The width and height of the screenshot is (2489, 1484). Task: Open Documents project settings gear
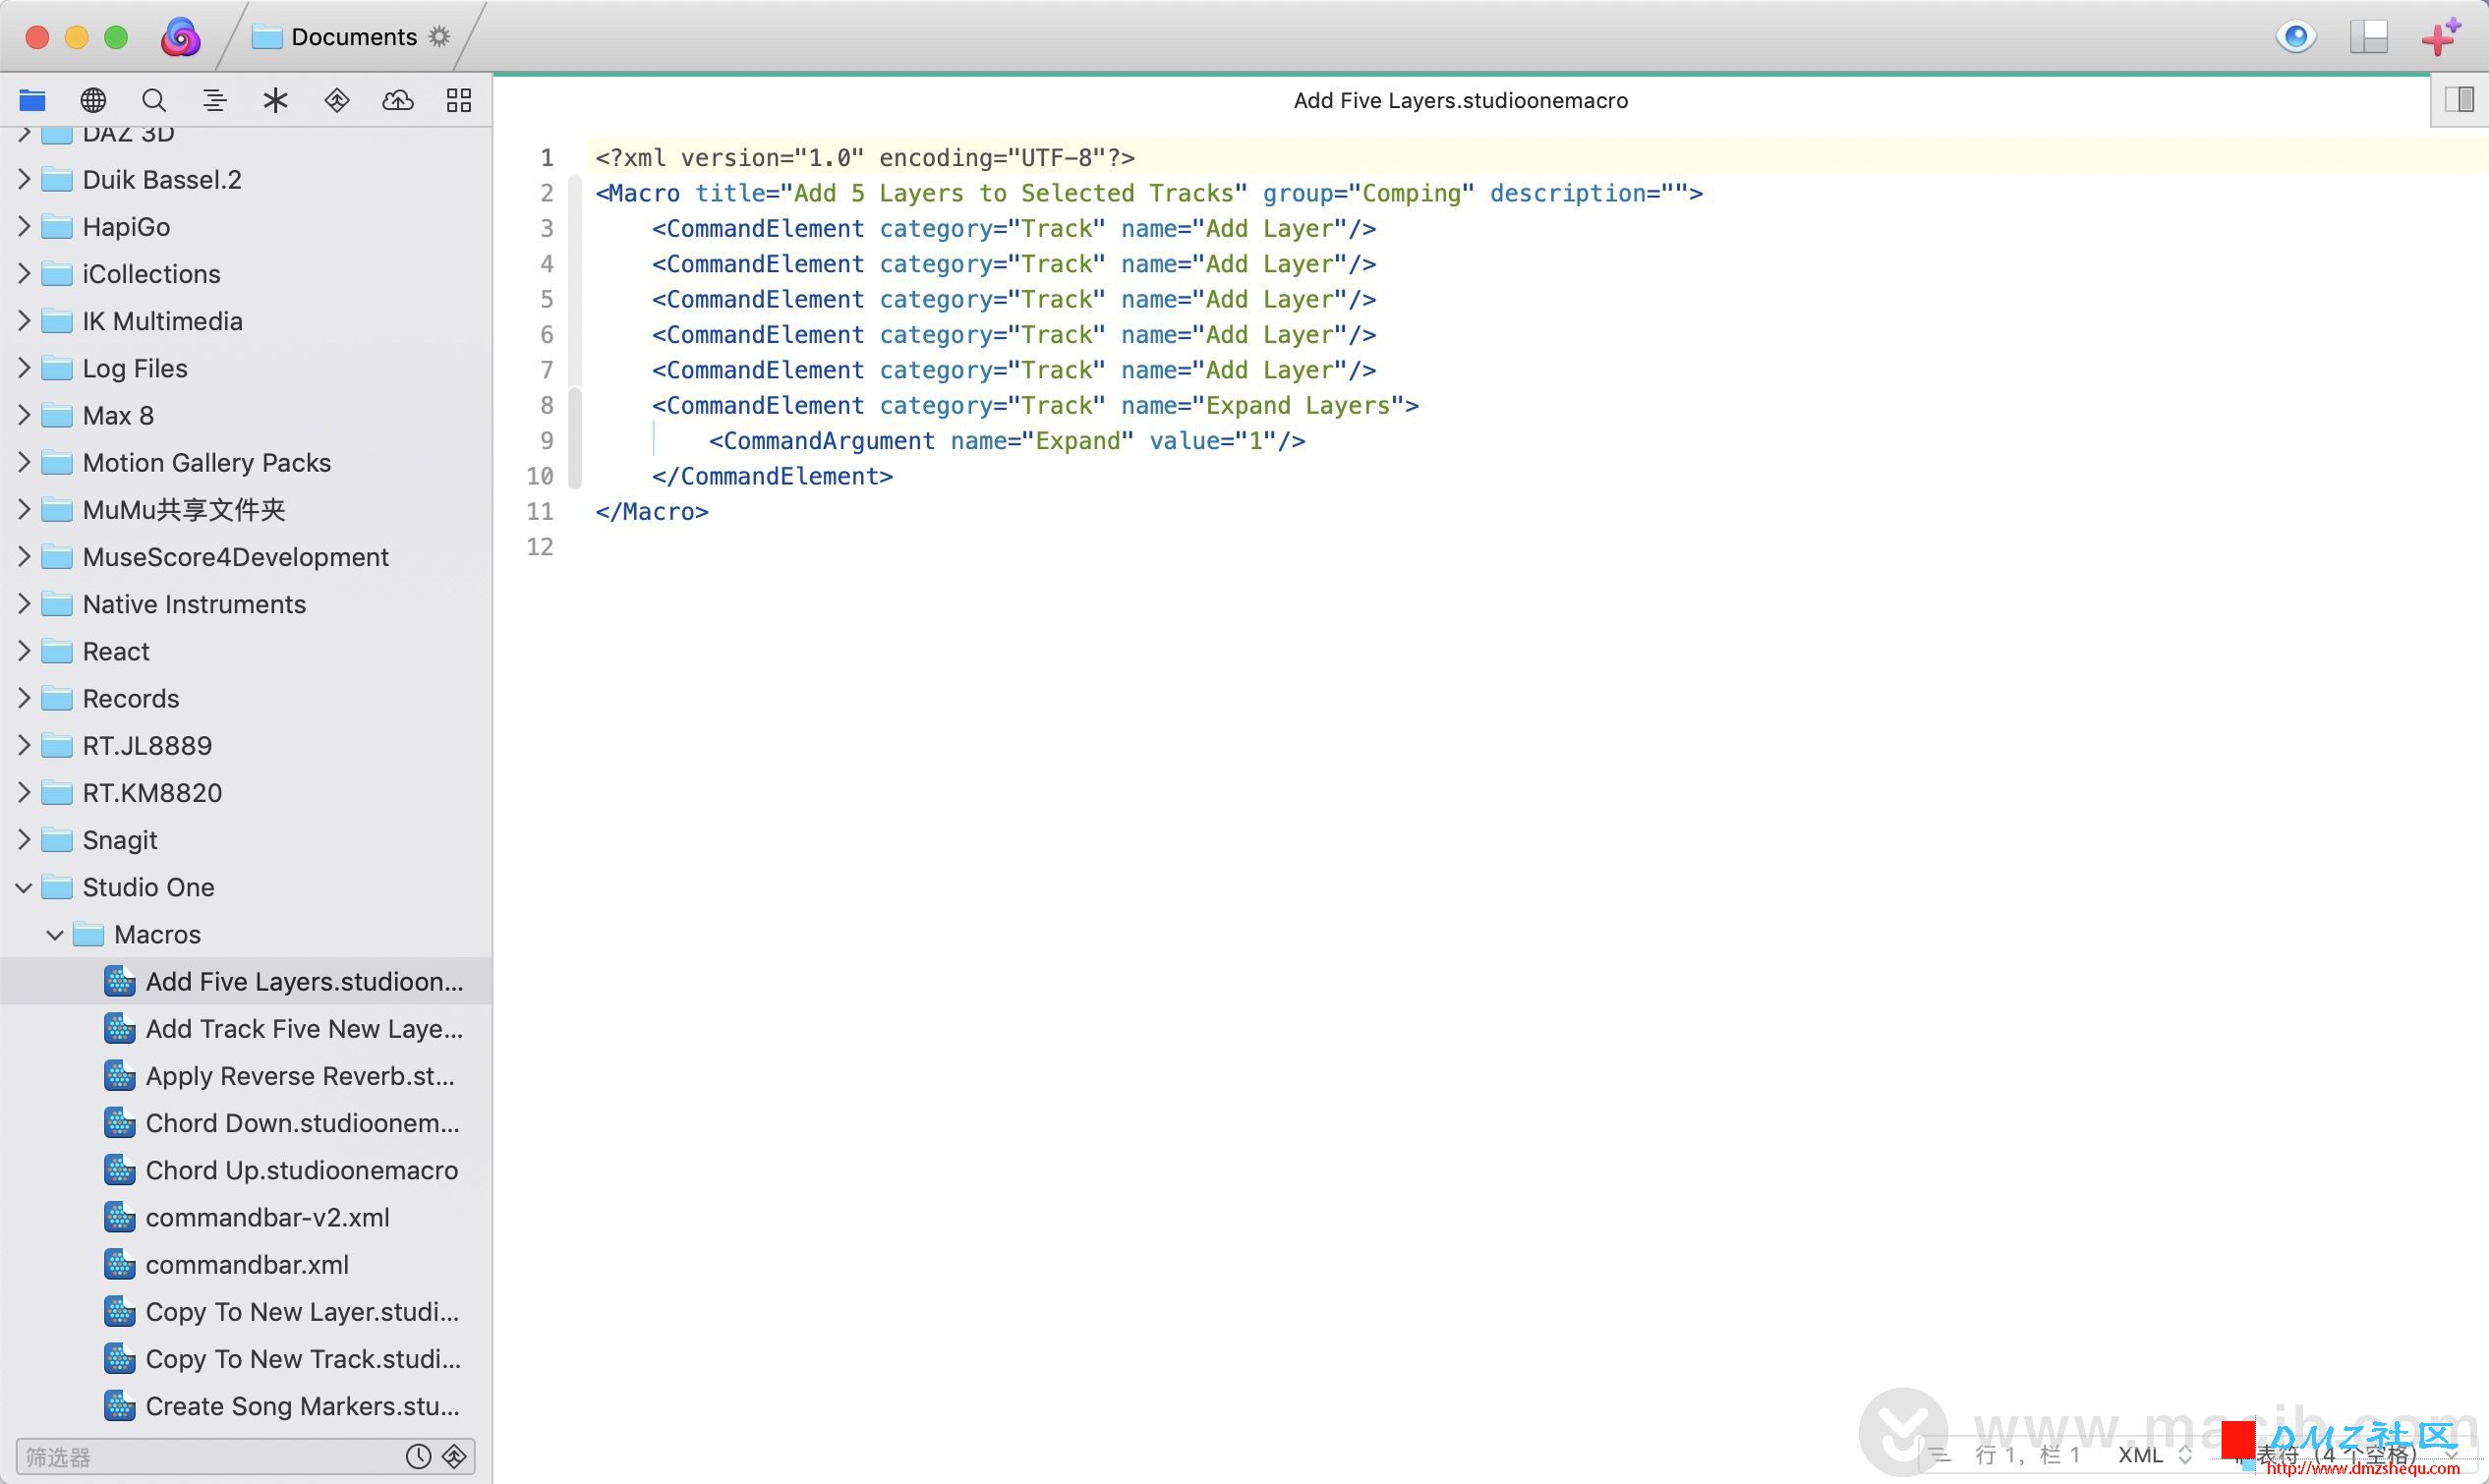point(439,37)
